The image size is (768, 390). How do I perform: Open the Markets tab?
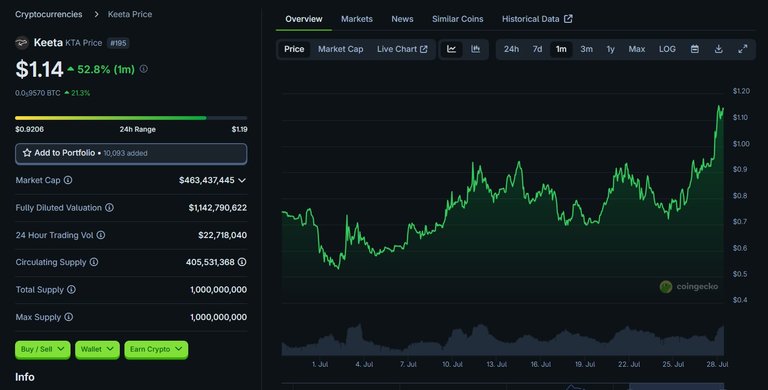point(357,19)
